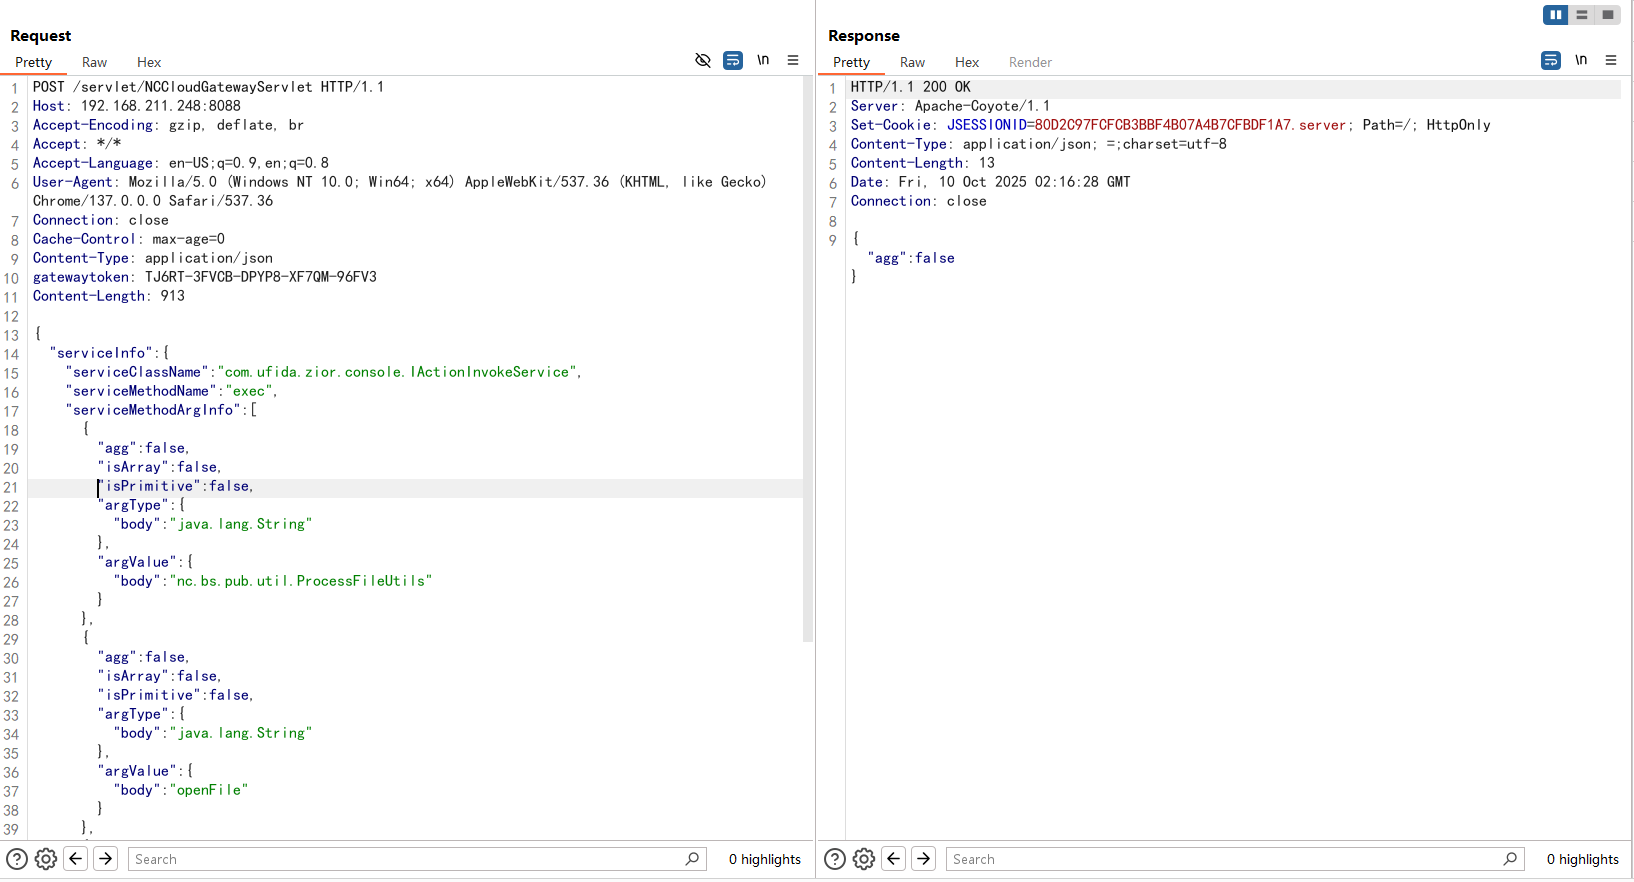Go to next match in Response
1634x882 pixels.
tap(924, 859)
